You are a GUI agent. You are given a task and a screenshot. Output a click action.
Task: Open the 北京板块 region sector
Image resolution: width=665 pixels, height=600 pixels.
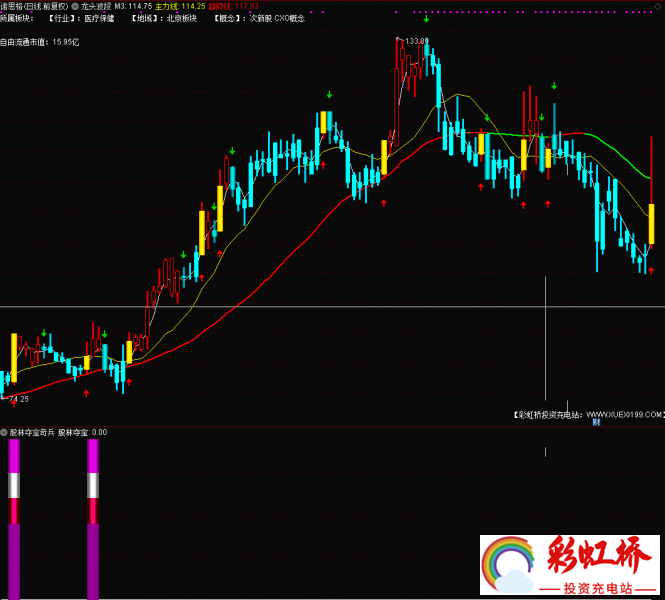click(180, 18)
